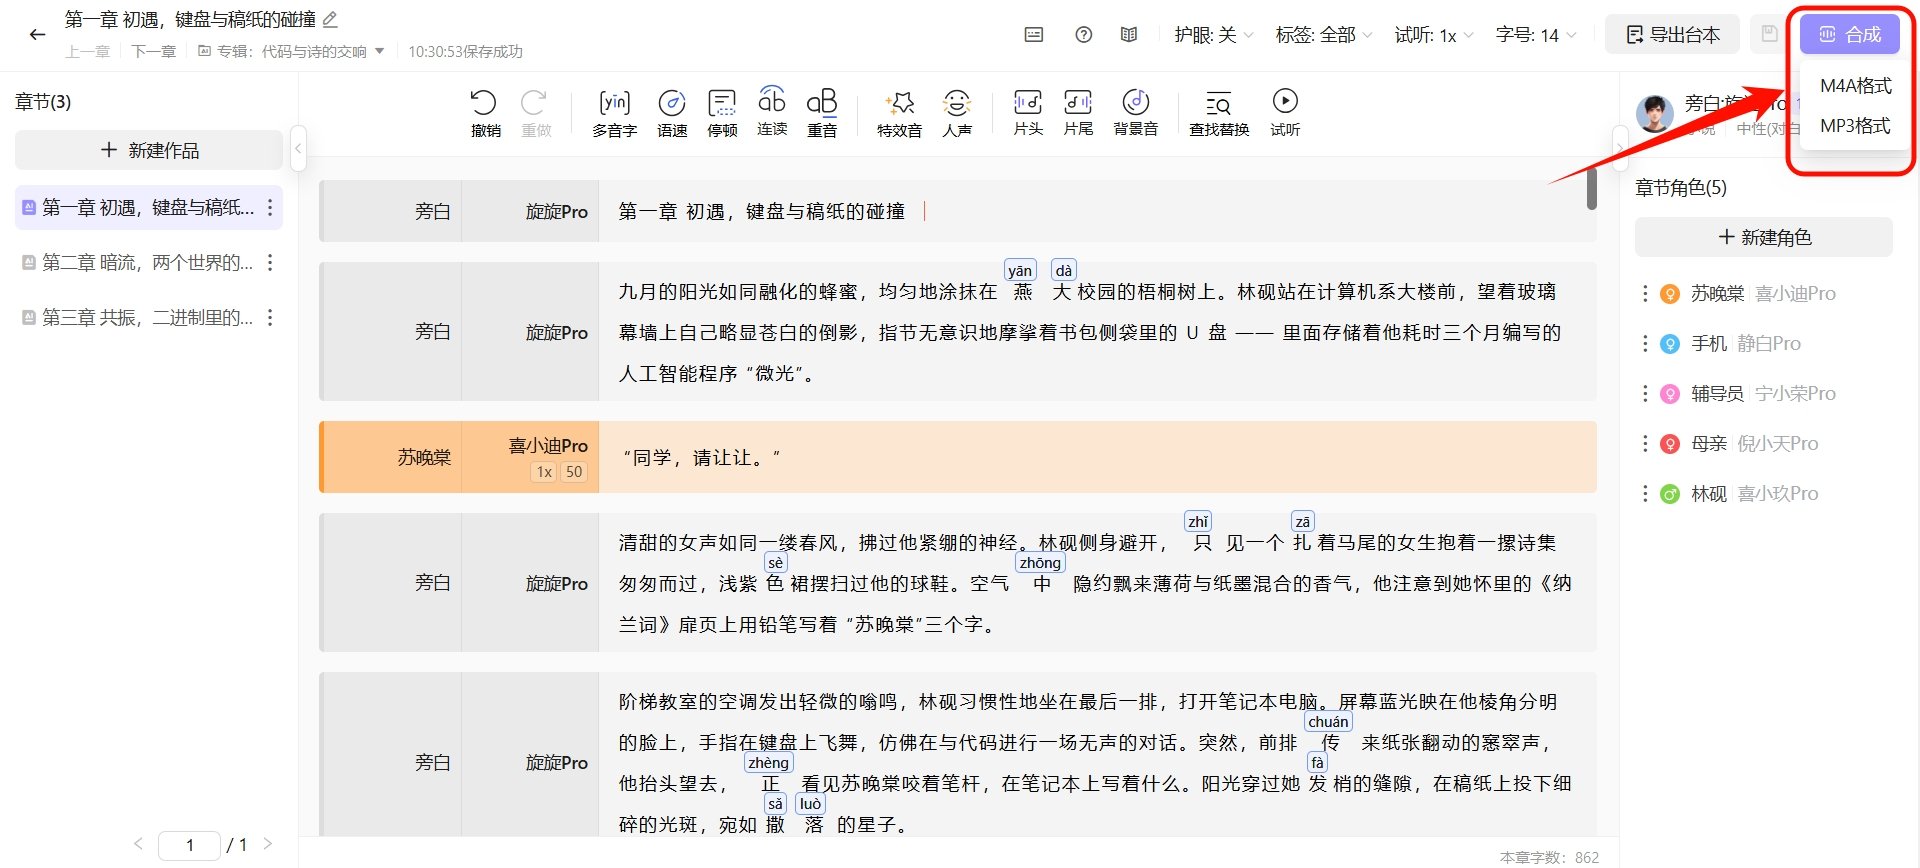This screenshot has width=1920, height=868.
Task: Expand the 护眼 eye-care dropdown
Action: coord(1213,35)
